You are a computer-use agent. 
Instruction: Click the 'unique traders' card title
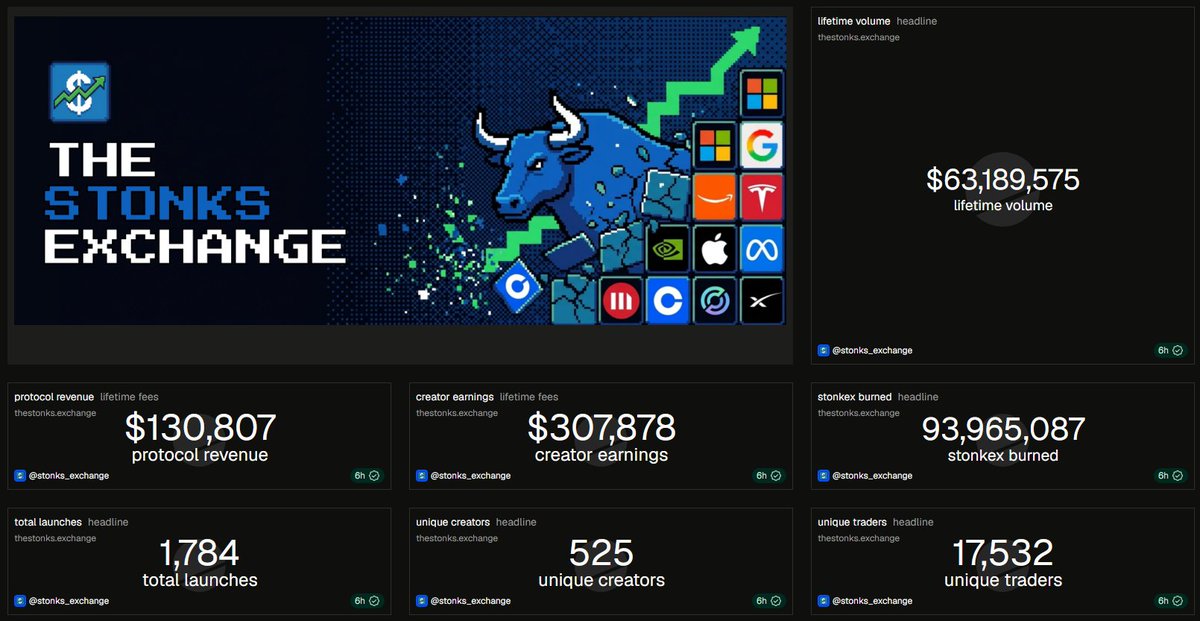coord(852,522)
